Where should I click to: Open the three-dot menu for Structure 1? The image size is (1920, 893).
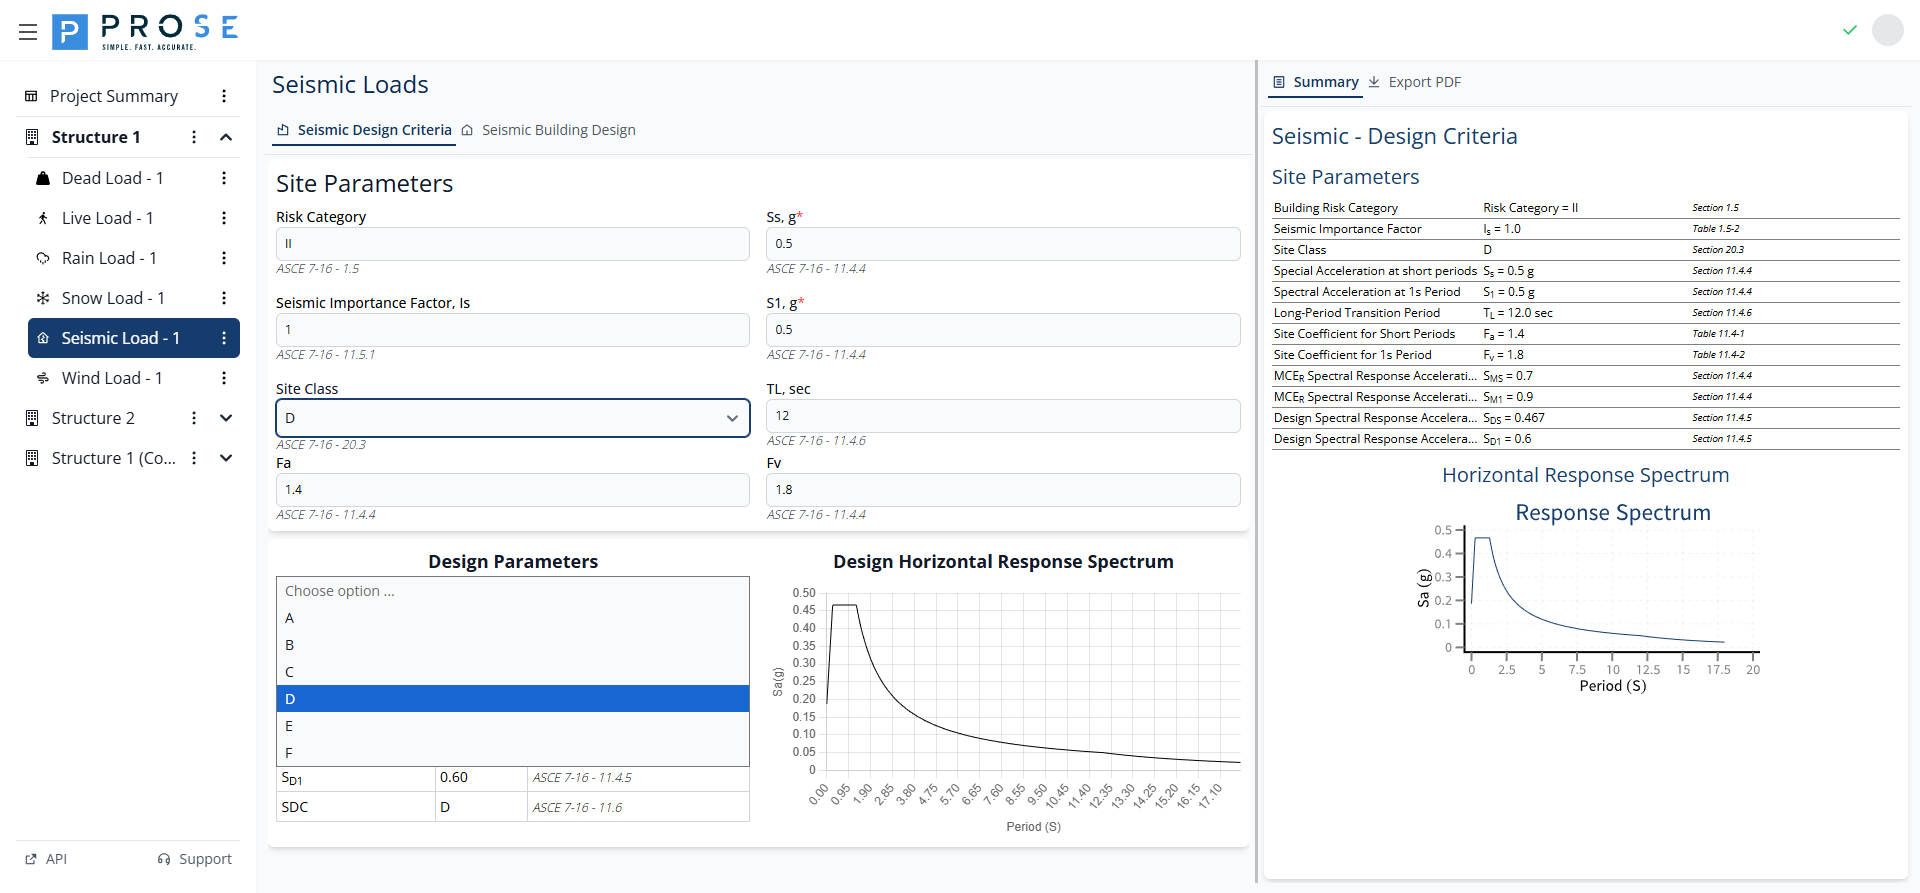194,137
